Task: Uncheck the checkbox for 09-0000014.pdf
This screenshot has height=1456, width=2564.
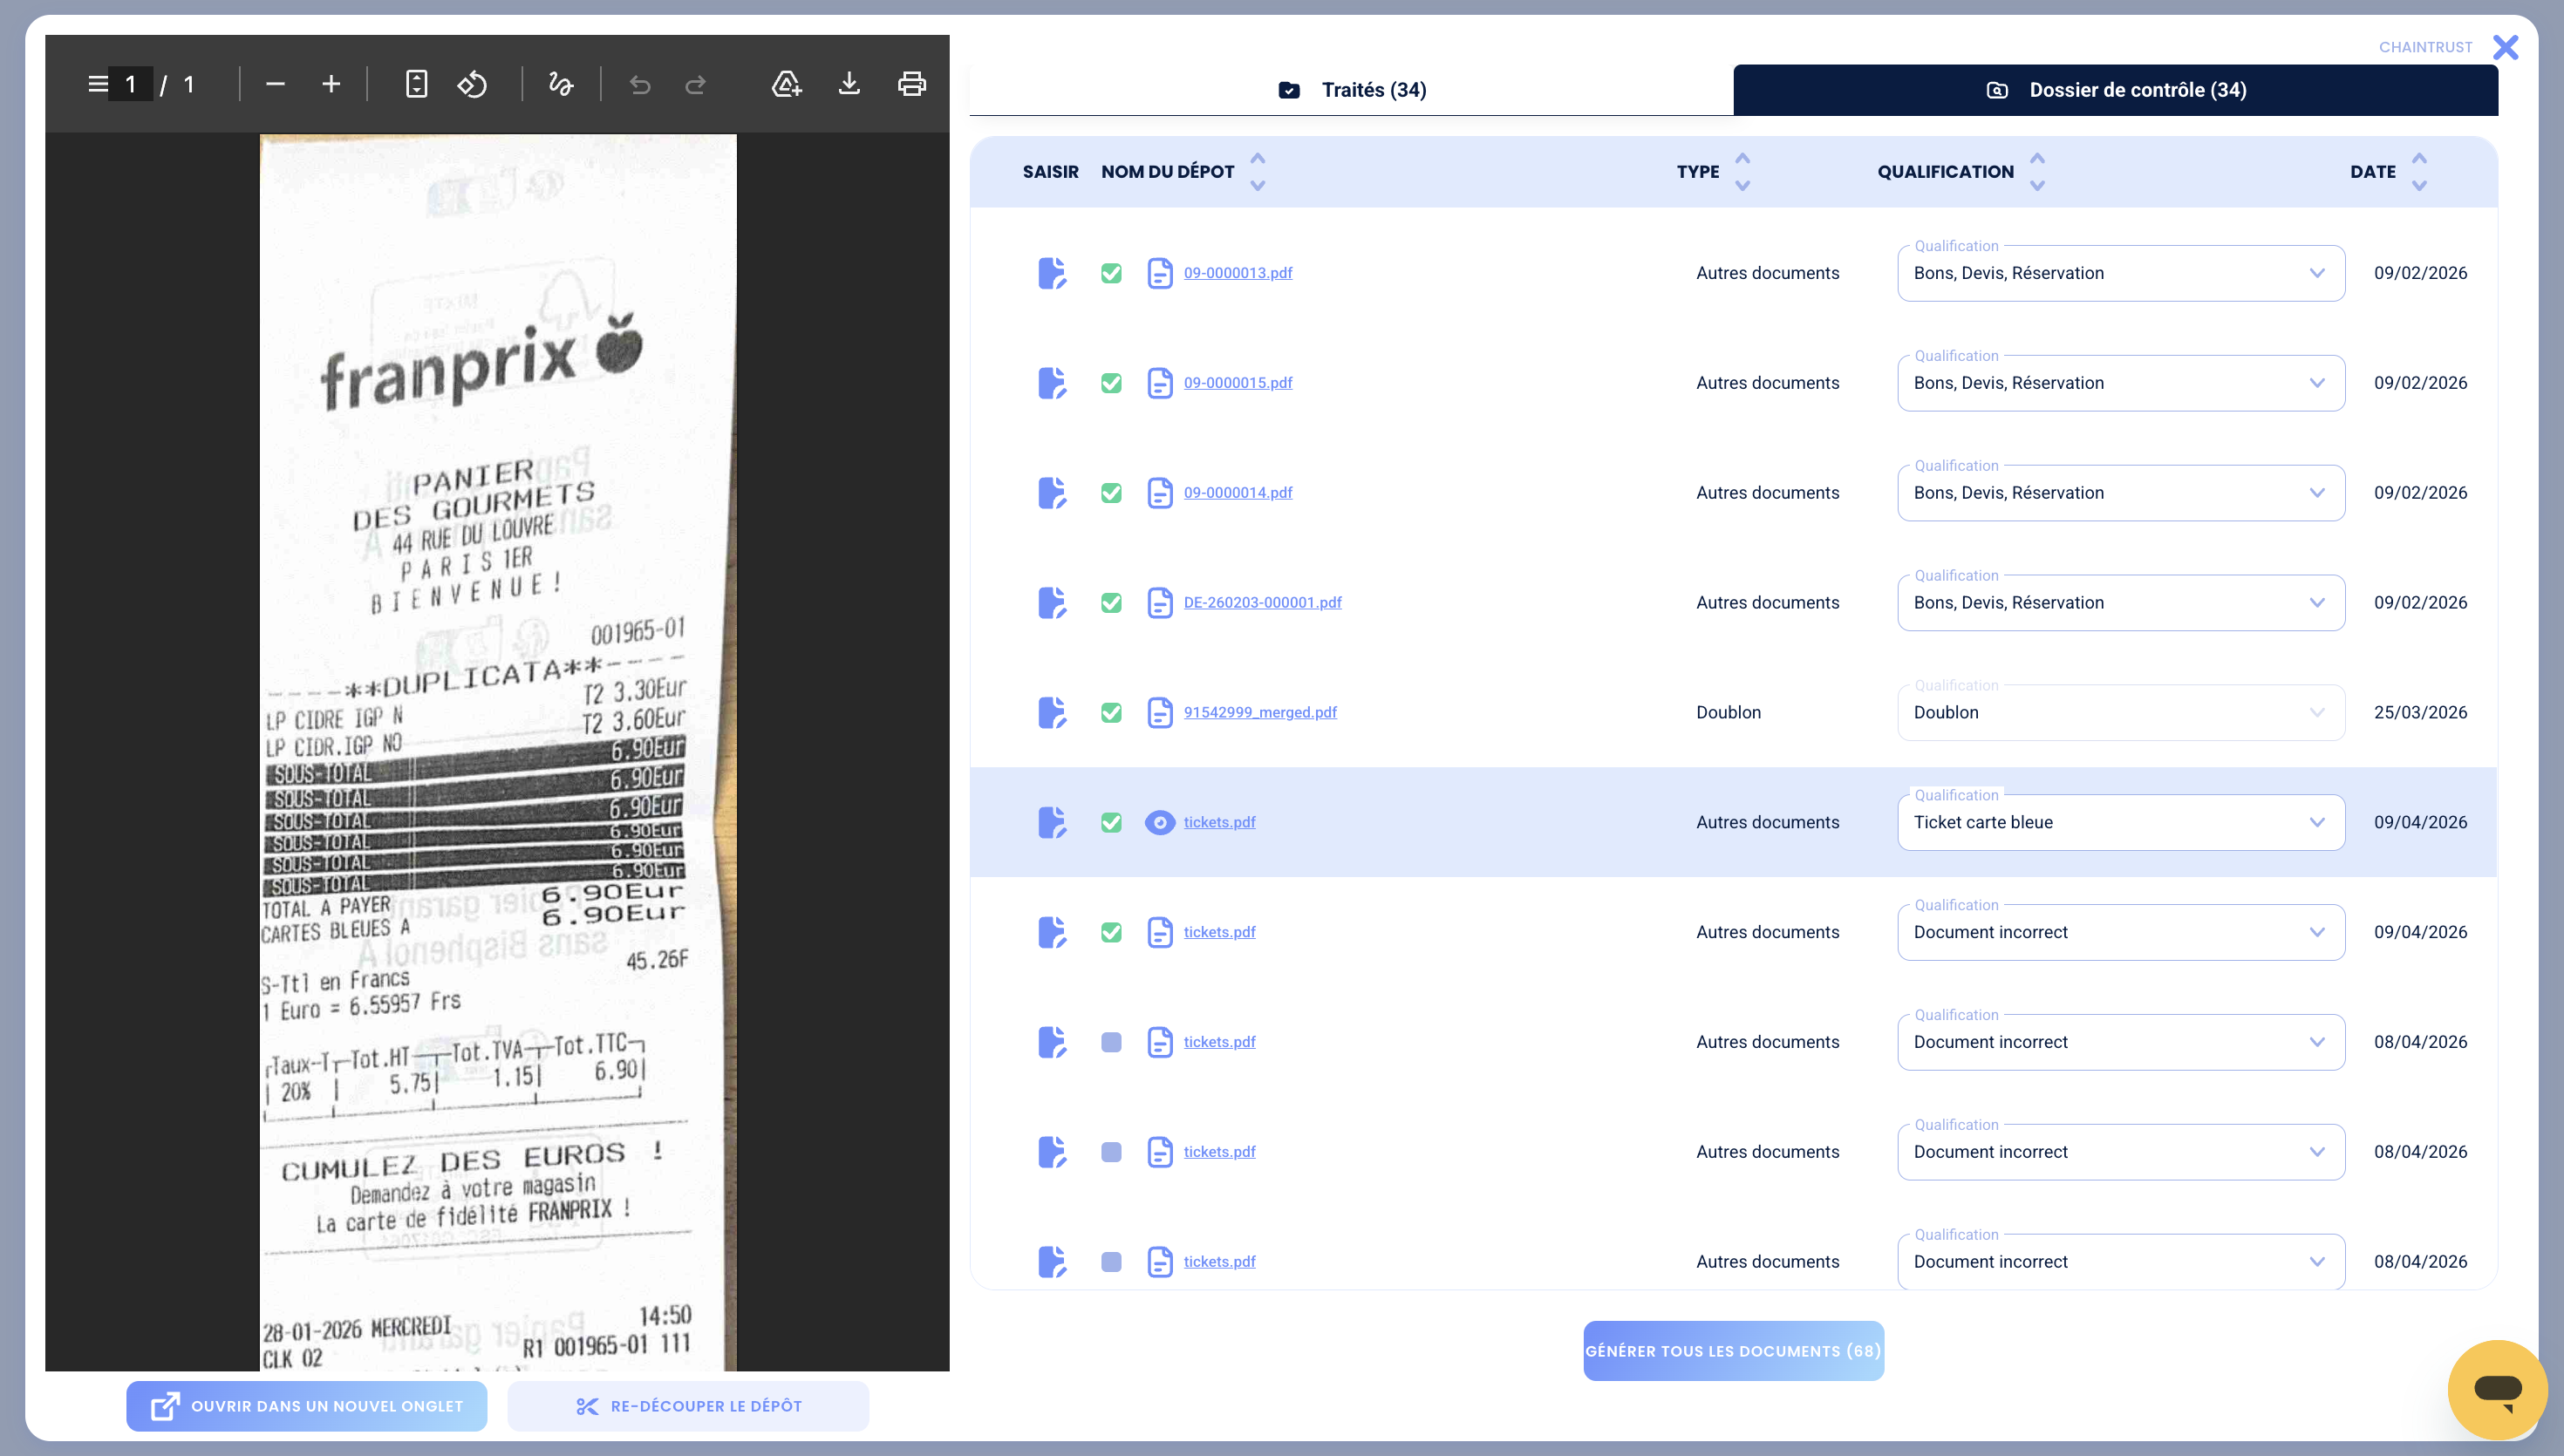Action: (1111, 493)
